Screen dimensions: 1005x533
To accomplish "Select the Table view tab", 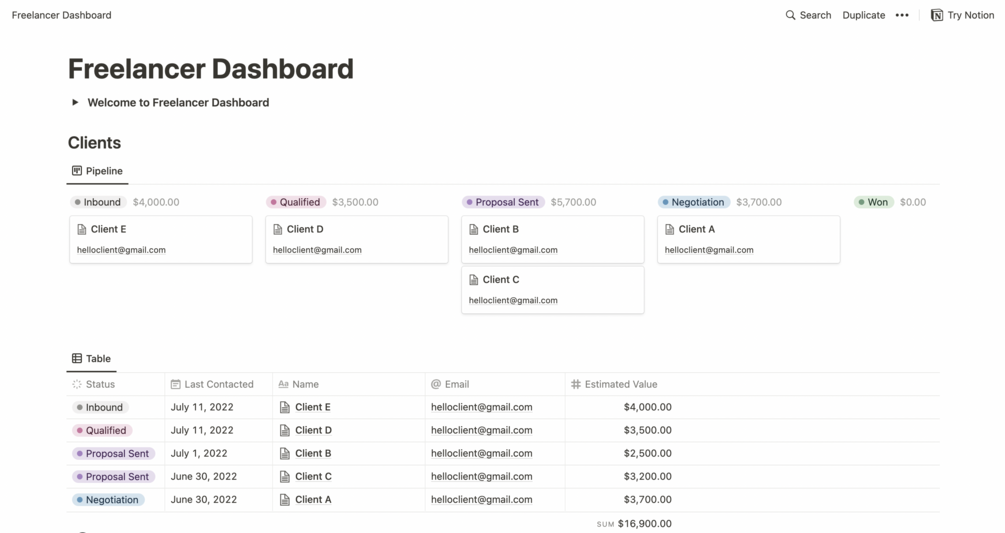I will (92, 359).
